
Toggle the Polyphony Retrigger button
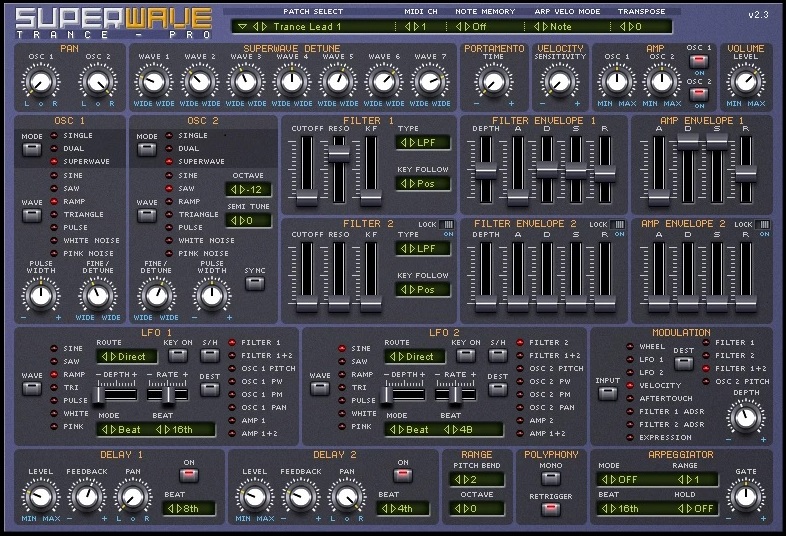(x=551, y=508)
